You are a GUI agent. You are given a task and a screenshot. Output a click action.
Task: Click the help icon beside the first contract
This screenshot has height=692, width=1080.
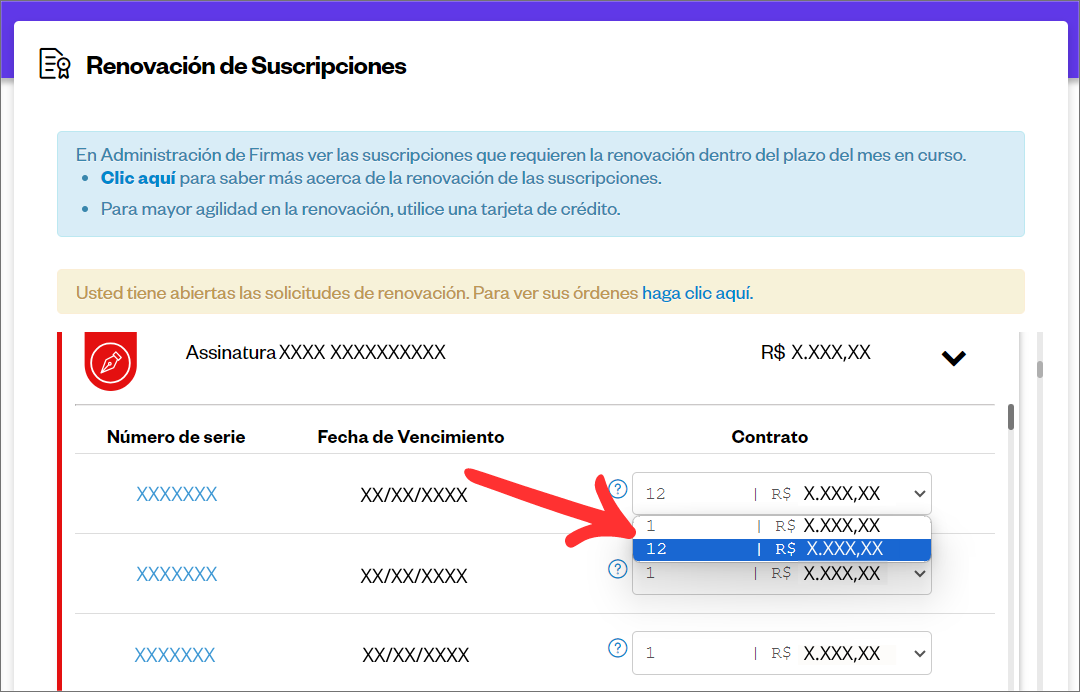(x=618, y=489)
